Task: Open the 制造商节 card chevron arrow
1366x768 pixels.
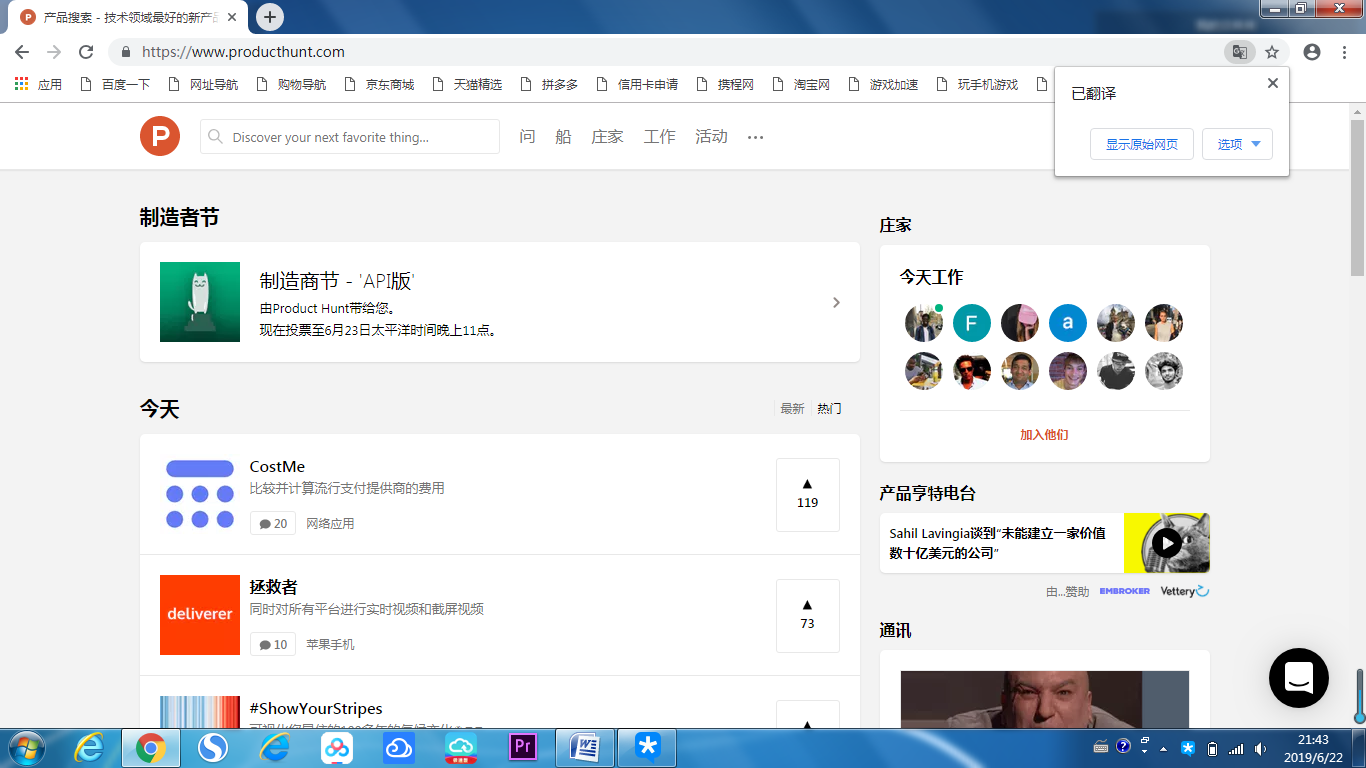Action: click(x=837, y=302)
